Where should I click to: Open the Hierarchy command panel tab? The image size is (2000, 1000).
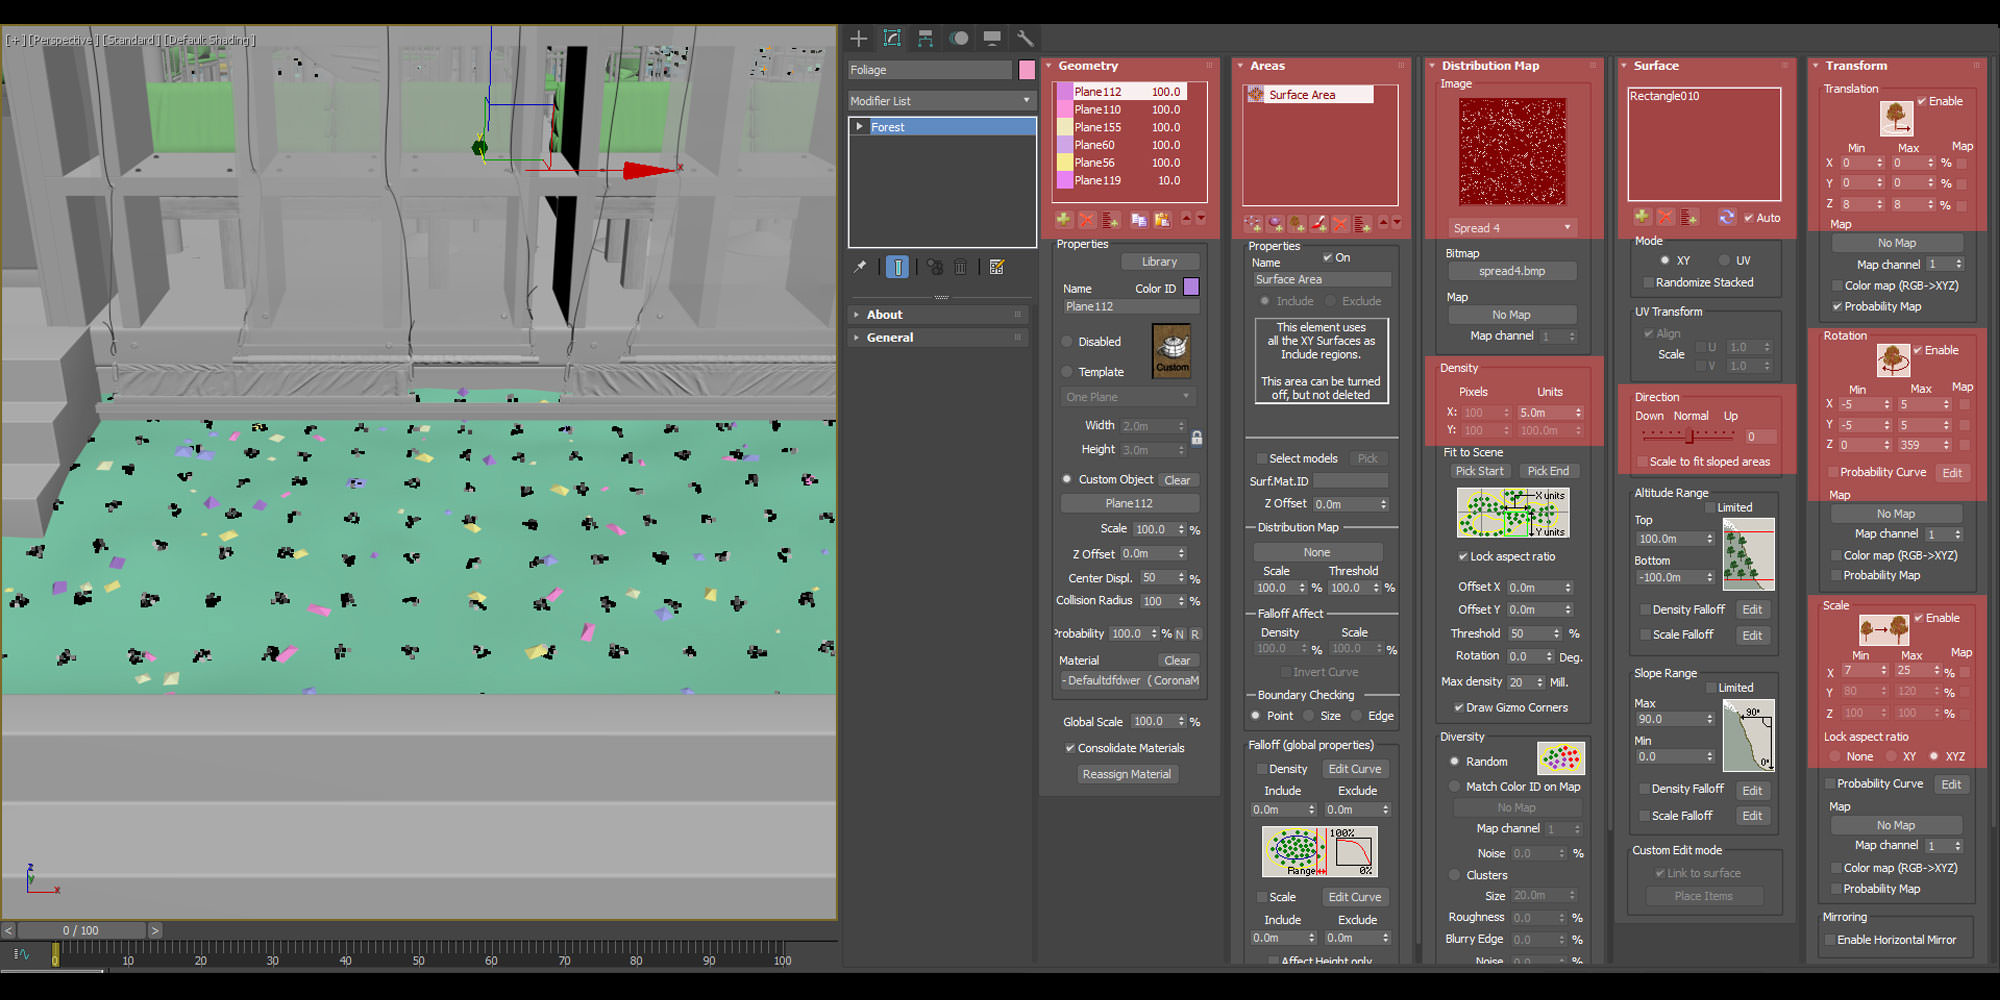(x=925, y=38)
